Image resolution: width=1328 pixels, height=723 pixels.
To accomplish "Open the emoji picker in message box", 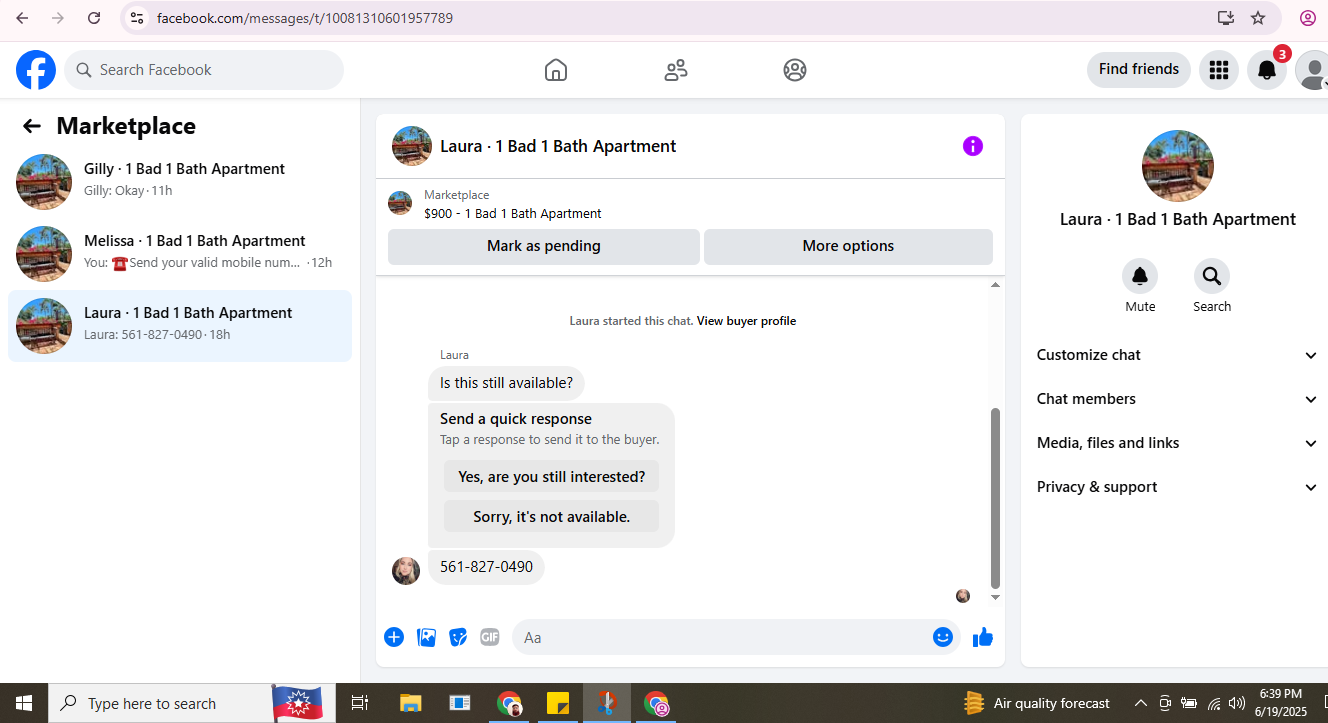I will [943, 637].
